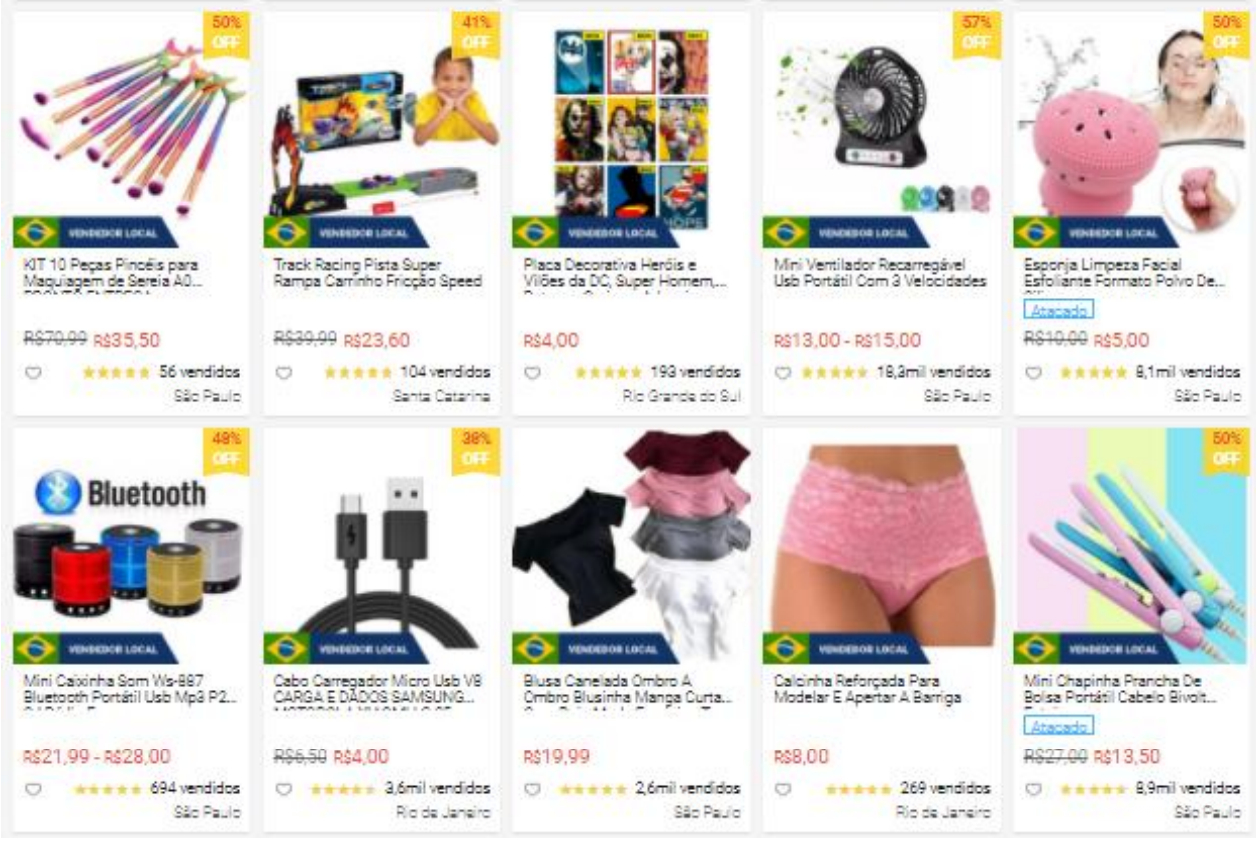Click heart icon on Track Racing Pista item
The image size is (1256, 841).
point(283,373)
